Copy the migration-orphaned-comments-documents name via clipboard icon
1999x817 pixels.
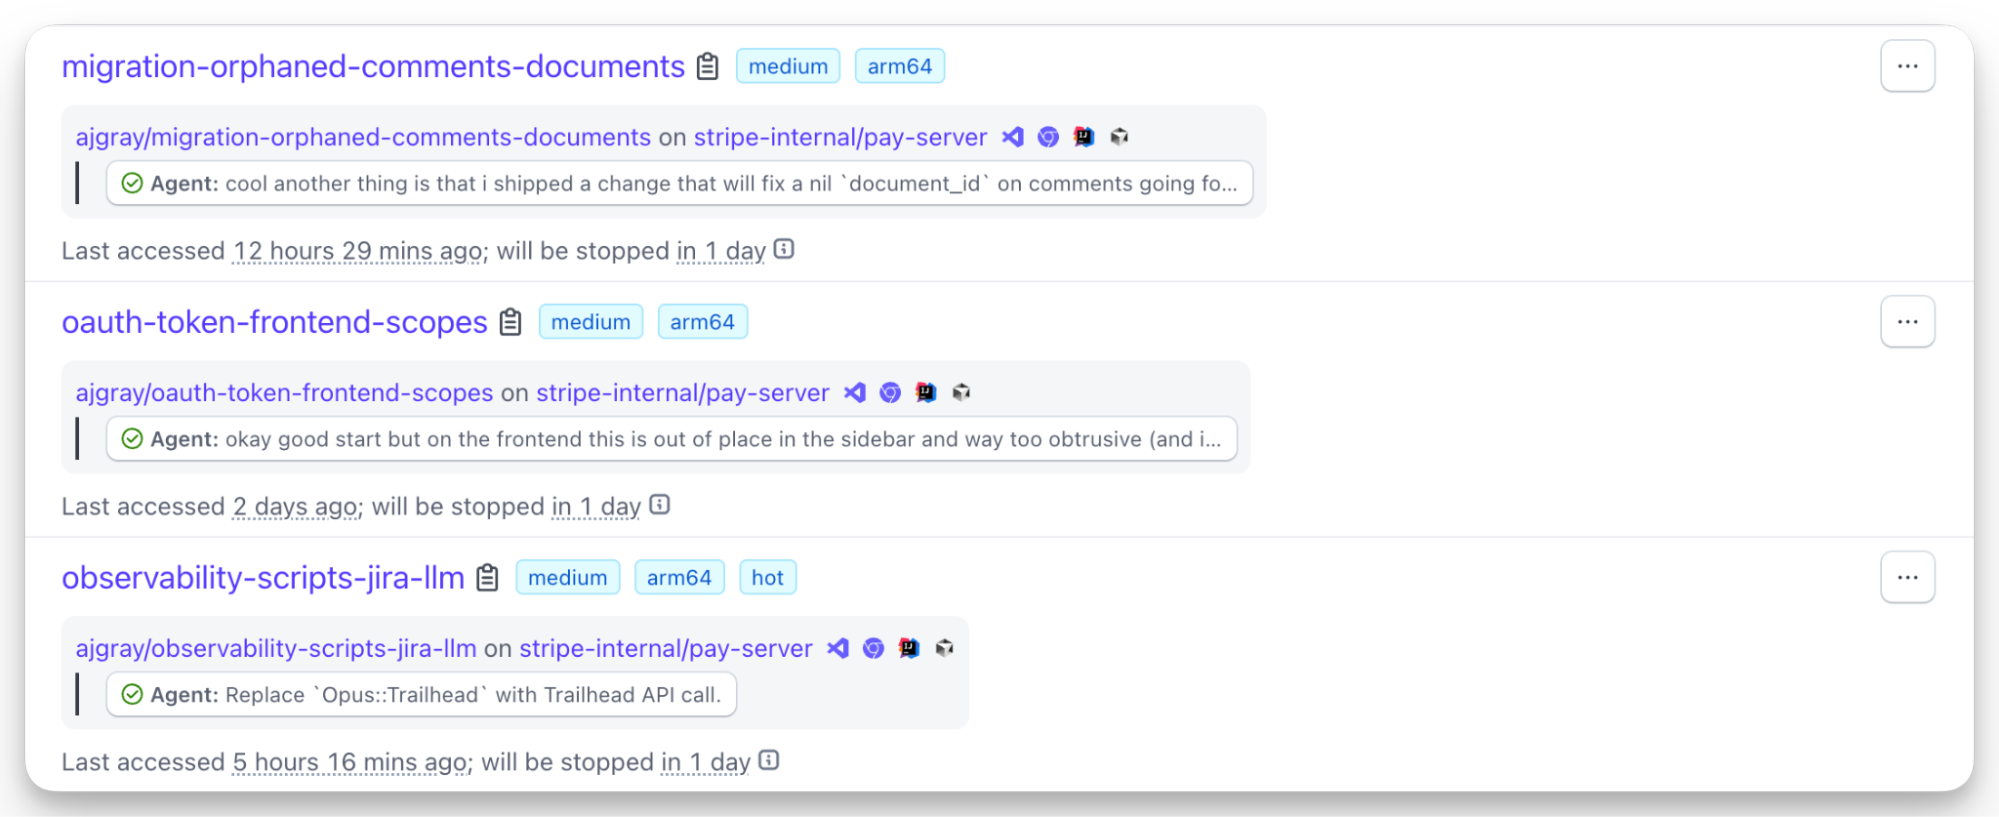[708, 66]
